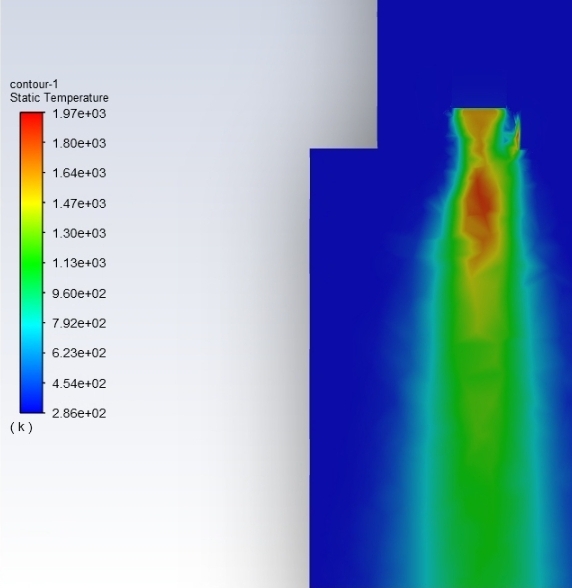Click the 2.86e+02 minimum legend value
The height and width of the screenshot is (588, 572).
(79, 413)
